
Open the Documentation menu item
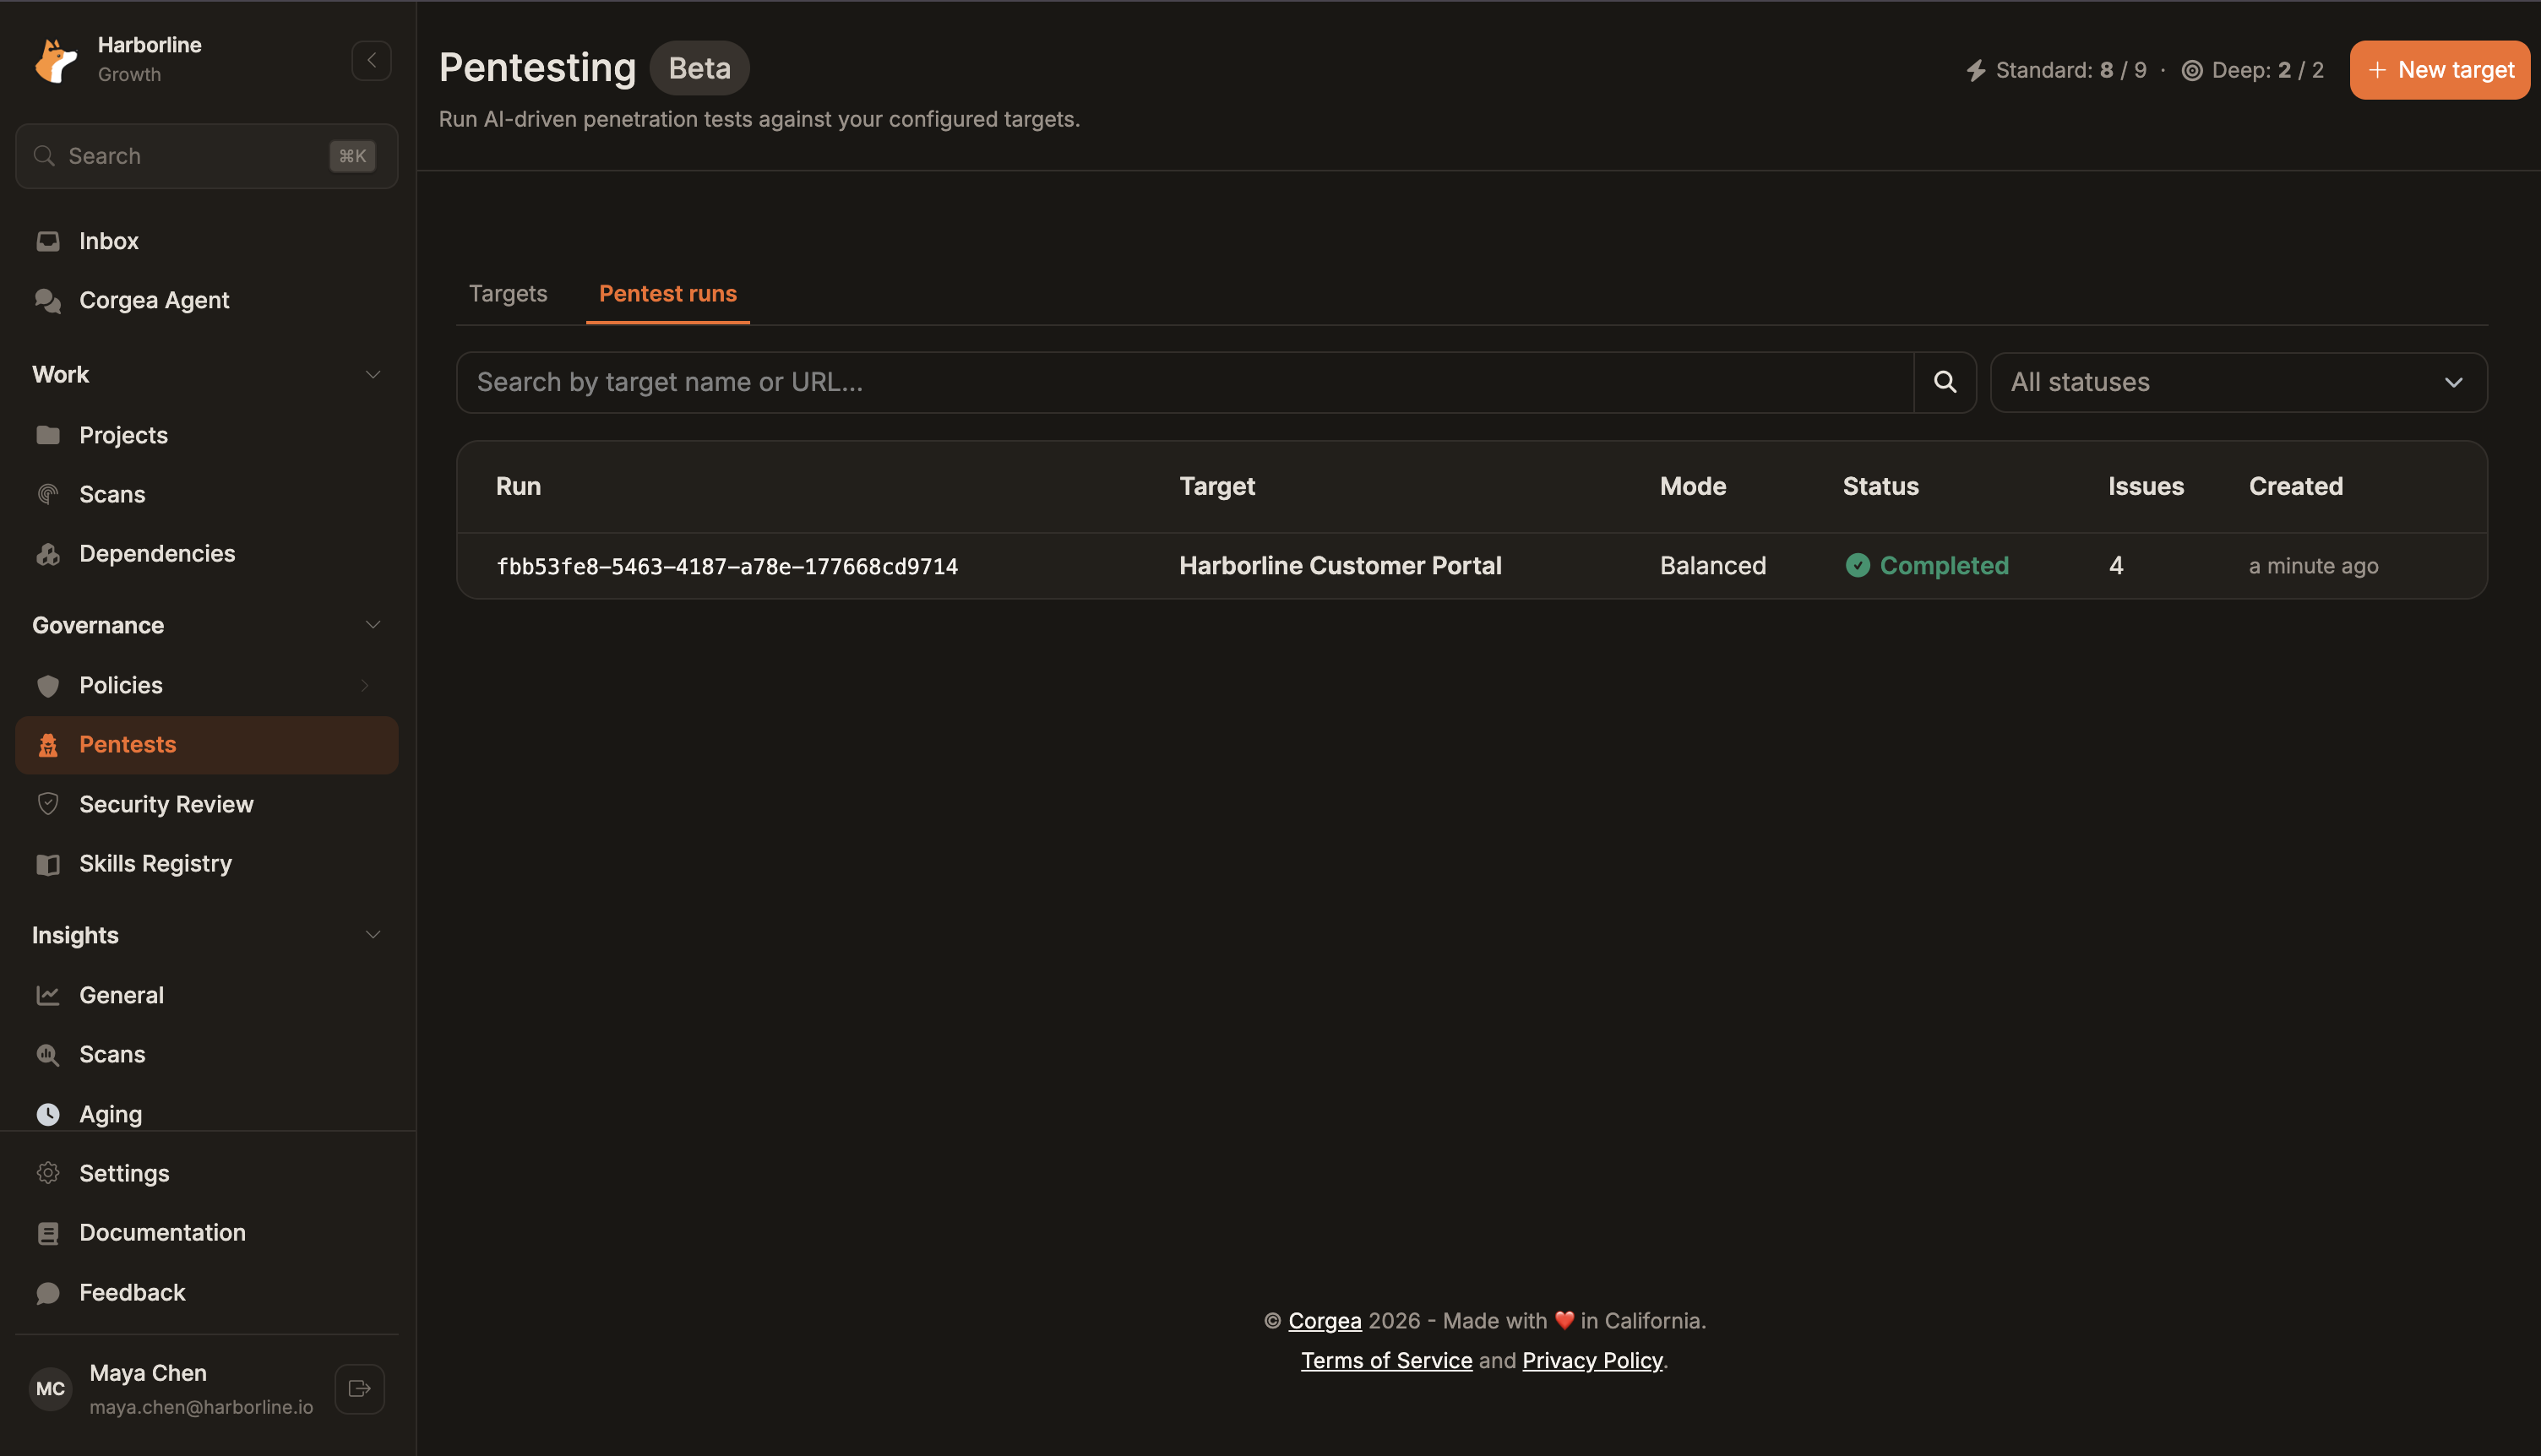pyautogui.click(x=207, y=1233)
